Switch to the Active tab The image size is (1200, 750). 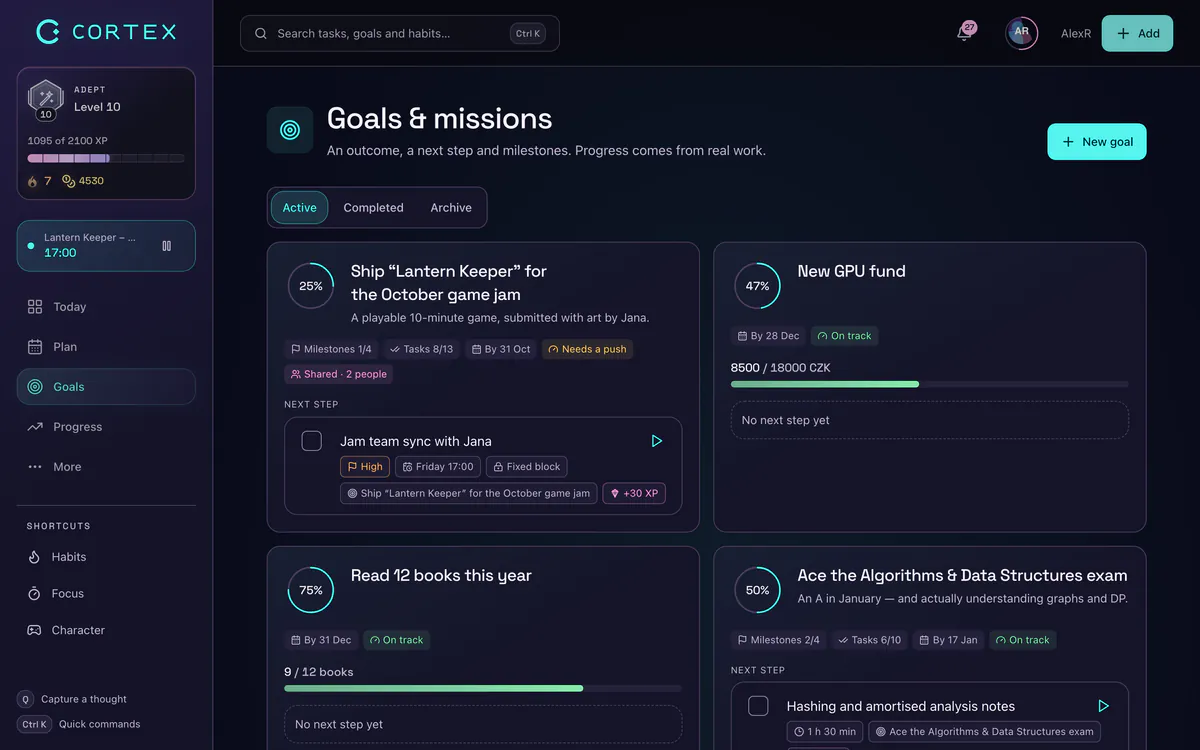pyautogui.click(x=299, y=208)
